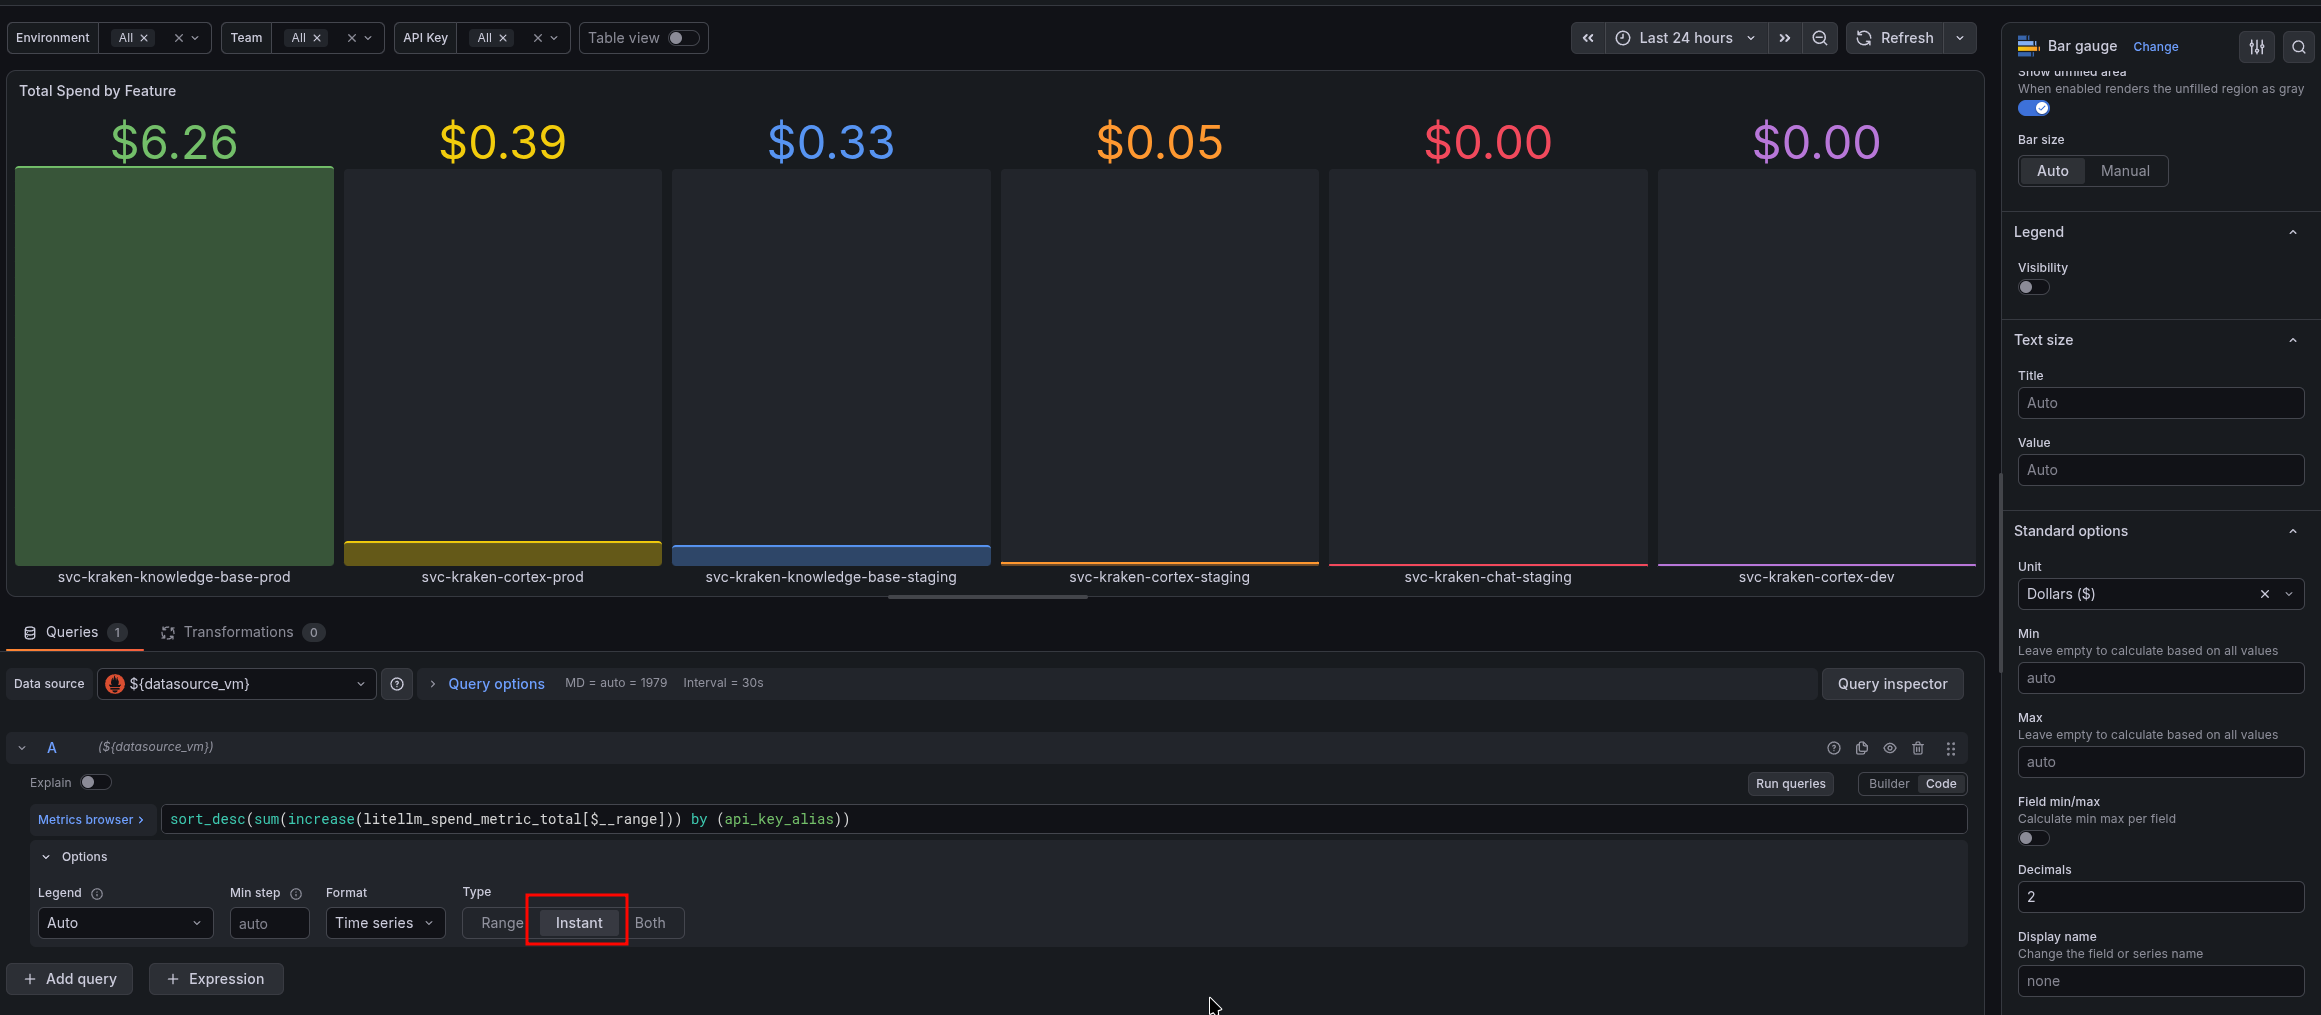Viewport: 2321px width, 1015px height.
Task: Open the Unit dropdown
Action: (x=2160, y=594)
